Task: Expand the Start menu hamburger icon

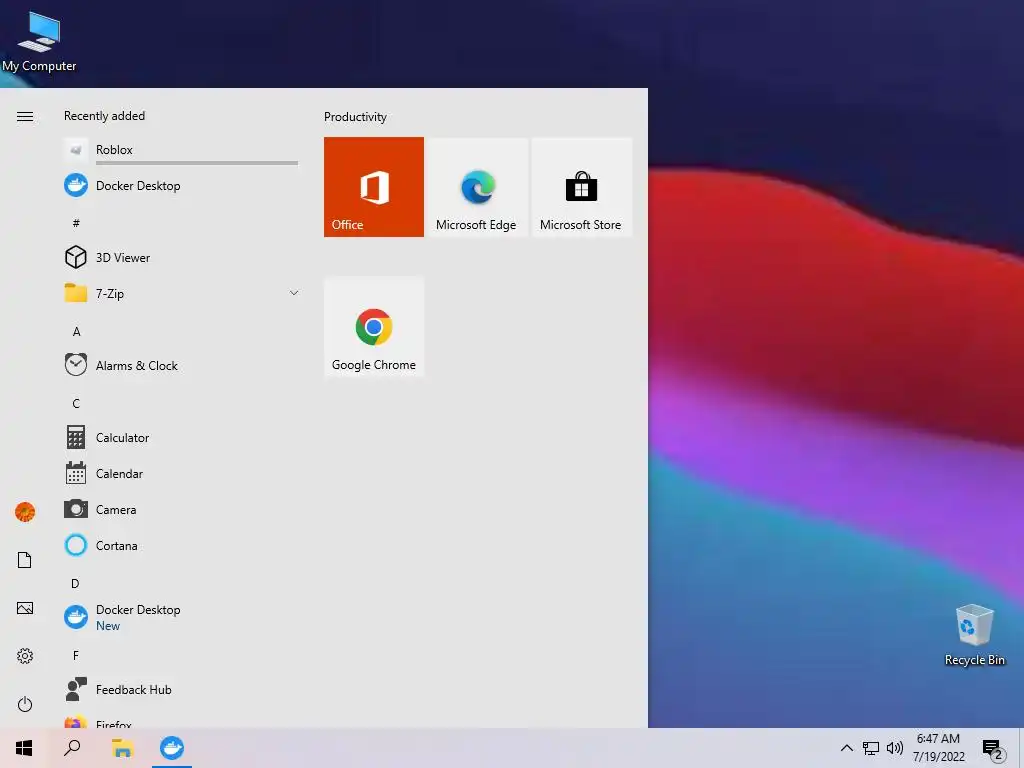Action: (25, 116)
